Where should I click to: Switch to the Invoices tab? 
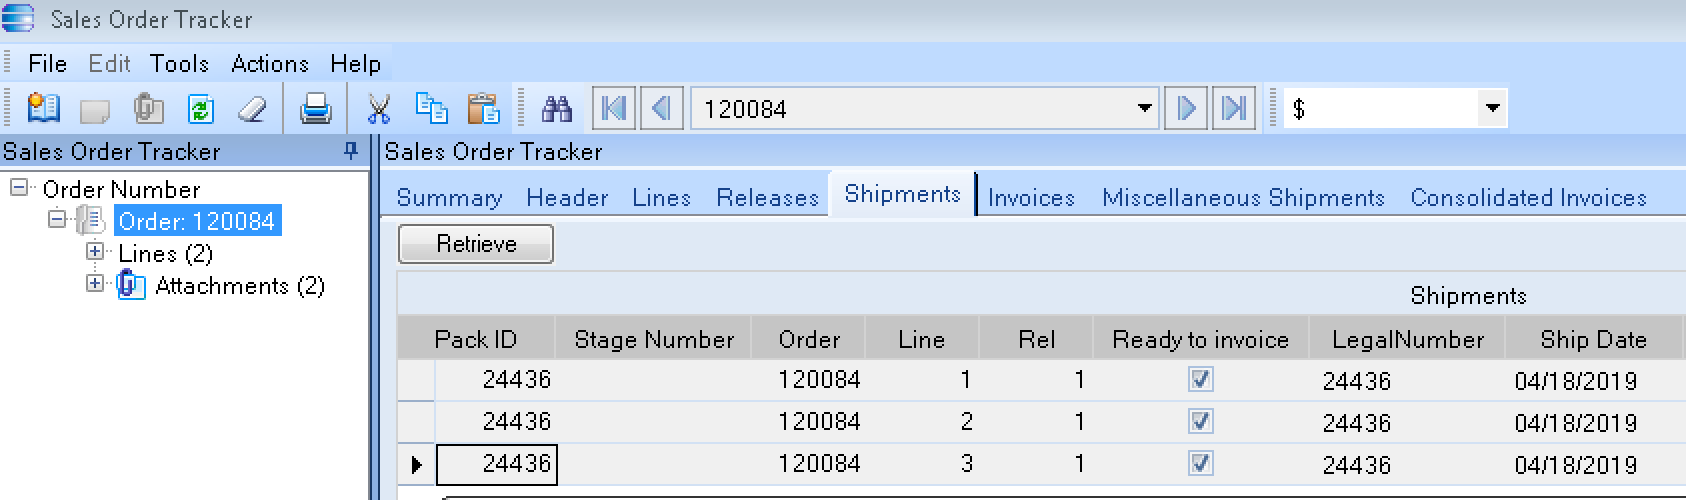(1031, 198)
